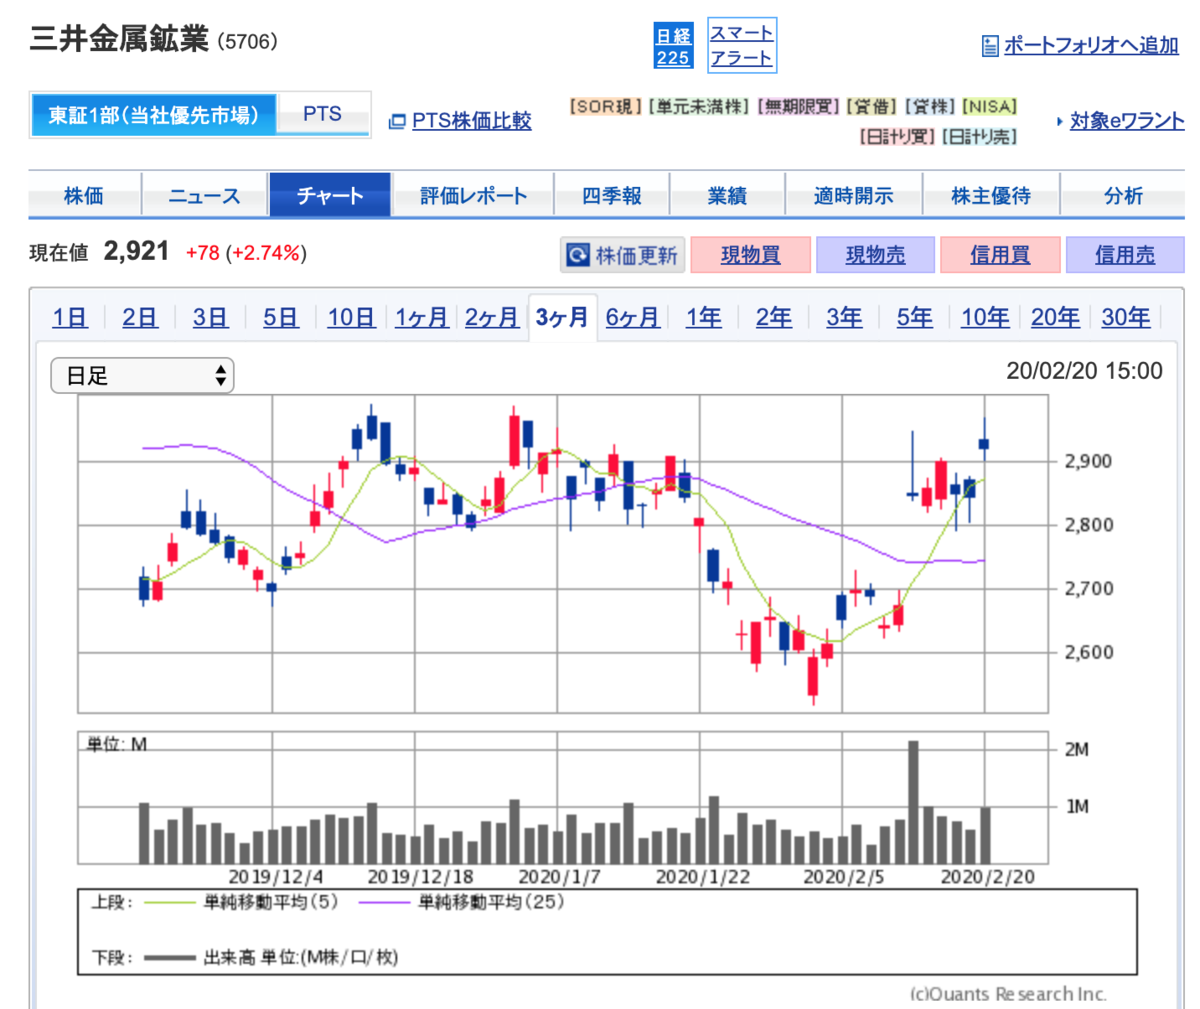Open the 株価 tab
1200x1009 pixels.
84,195
